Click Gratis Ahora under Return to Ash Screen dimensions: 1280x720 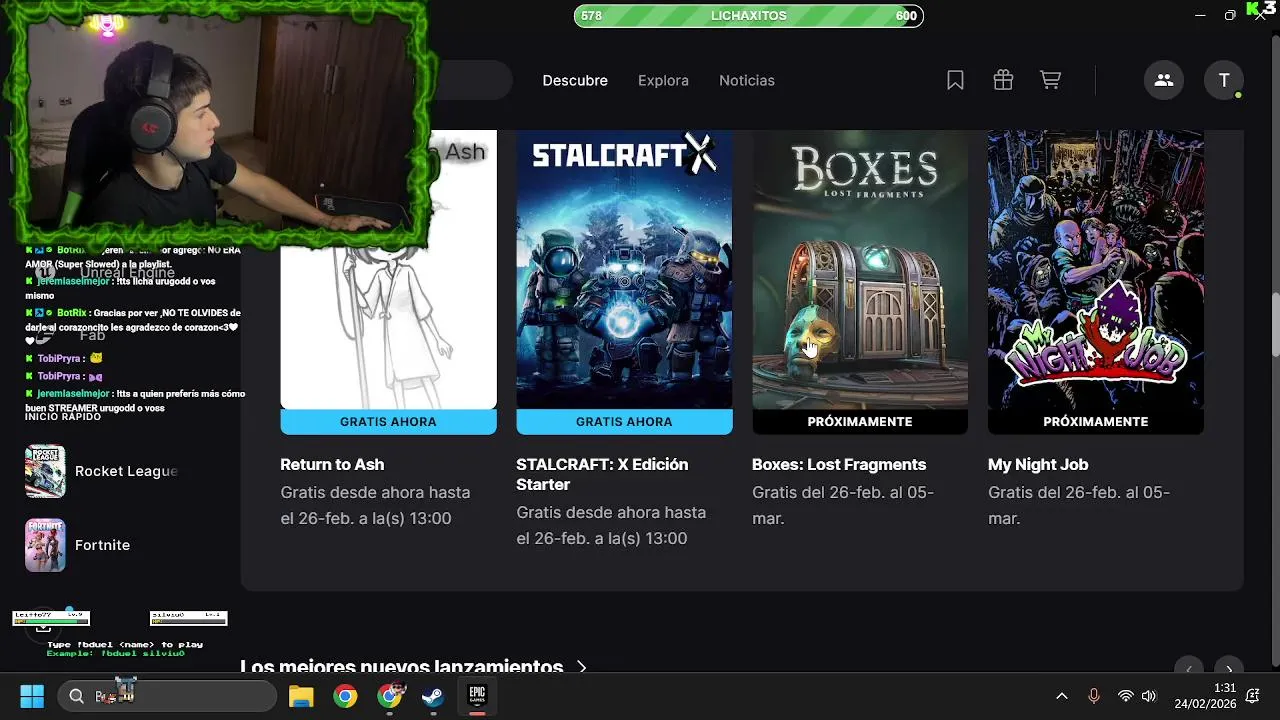coord(388,422)
